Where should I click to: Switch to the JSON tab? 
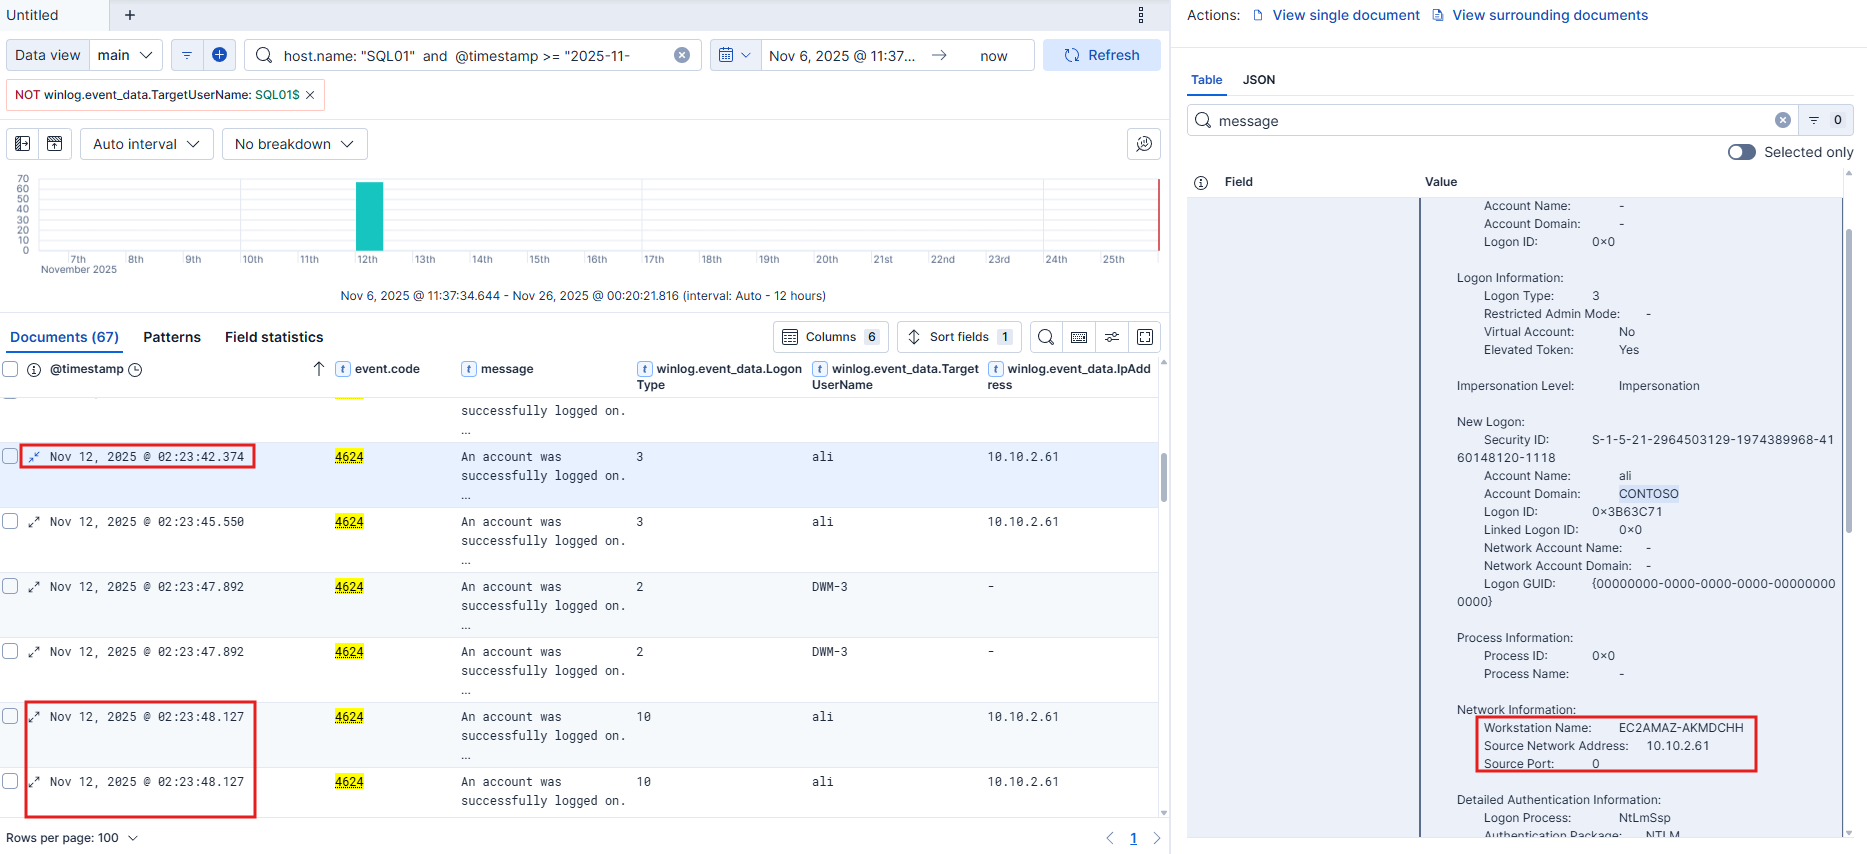[1258, 80]
